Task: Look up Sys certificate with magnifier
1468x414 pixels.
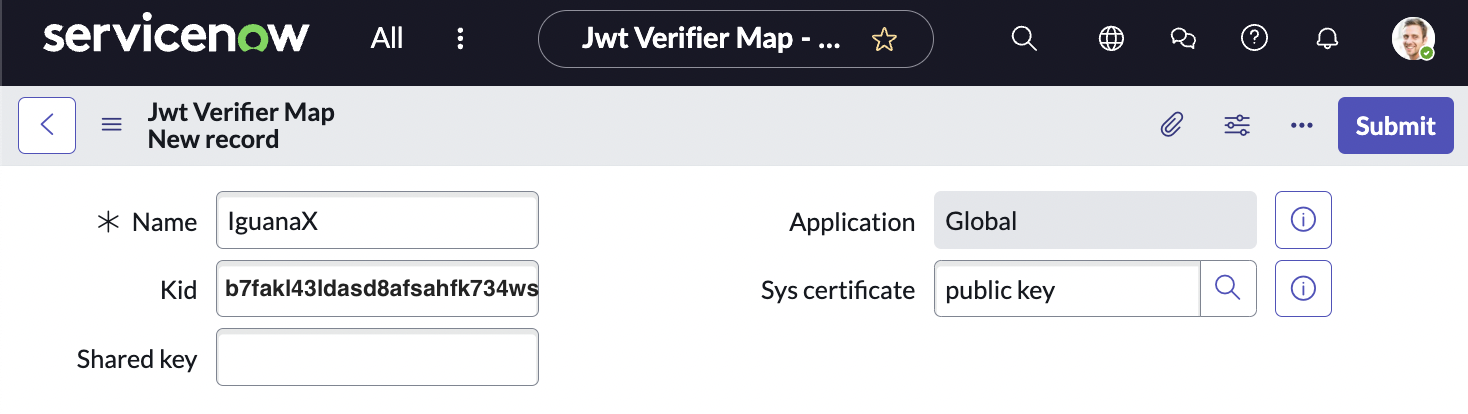Action: pos(1228,289)
